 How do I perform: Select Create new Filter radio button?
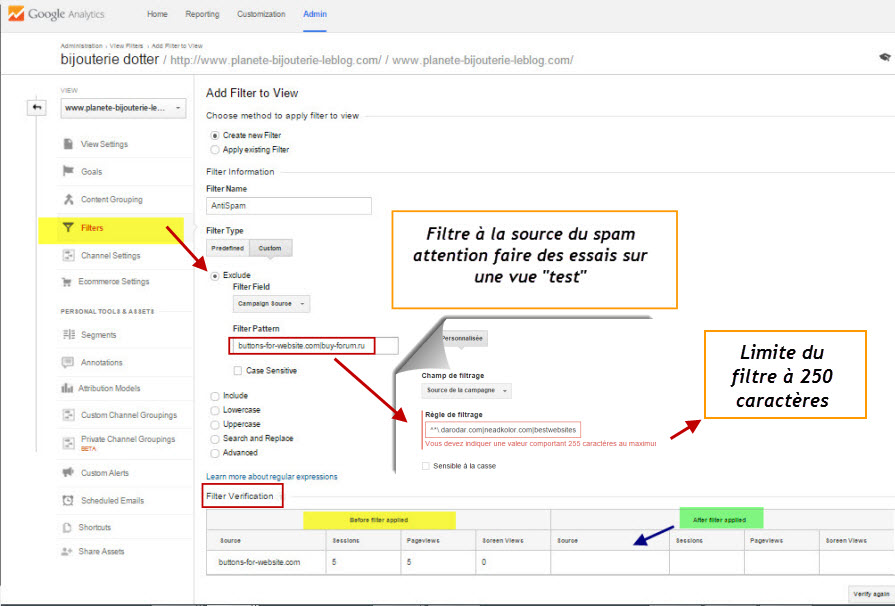[215, 135]
